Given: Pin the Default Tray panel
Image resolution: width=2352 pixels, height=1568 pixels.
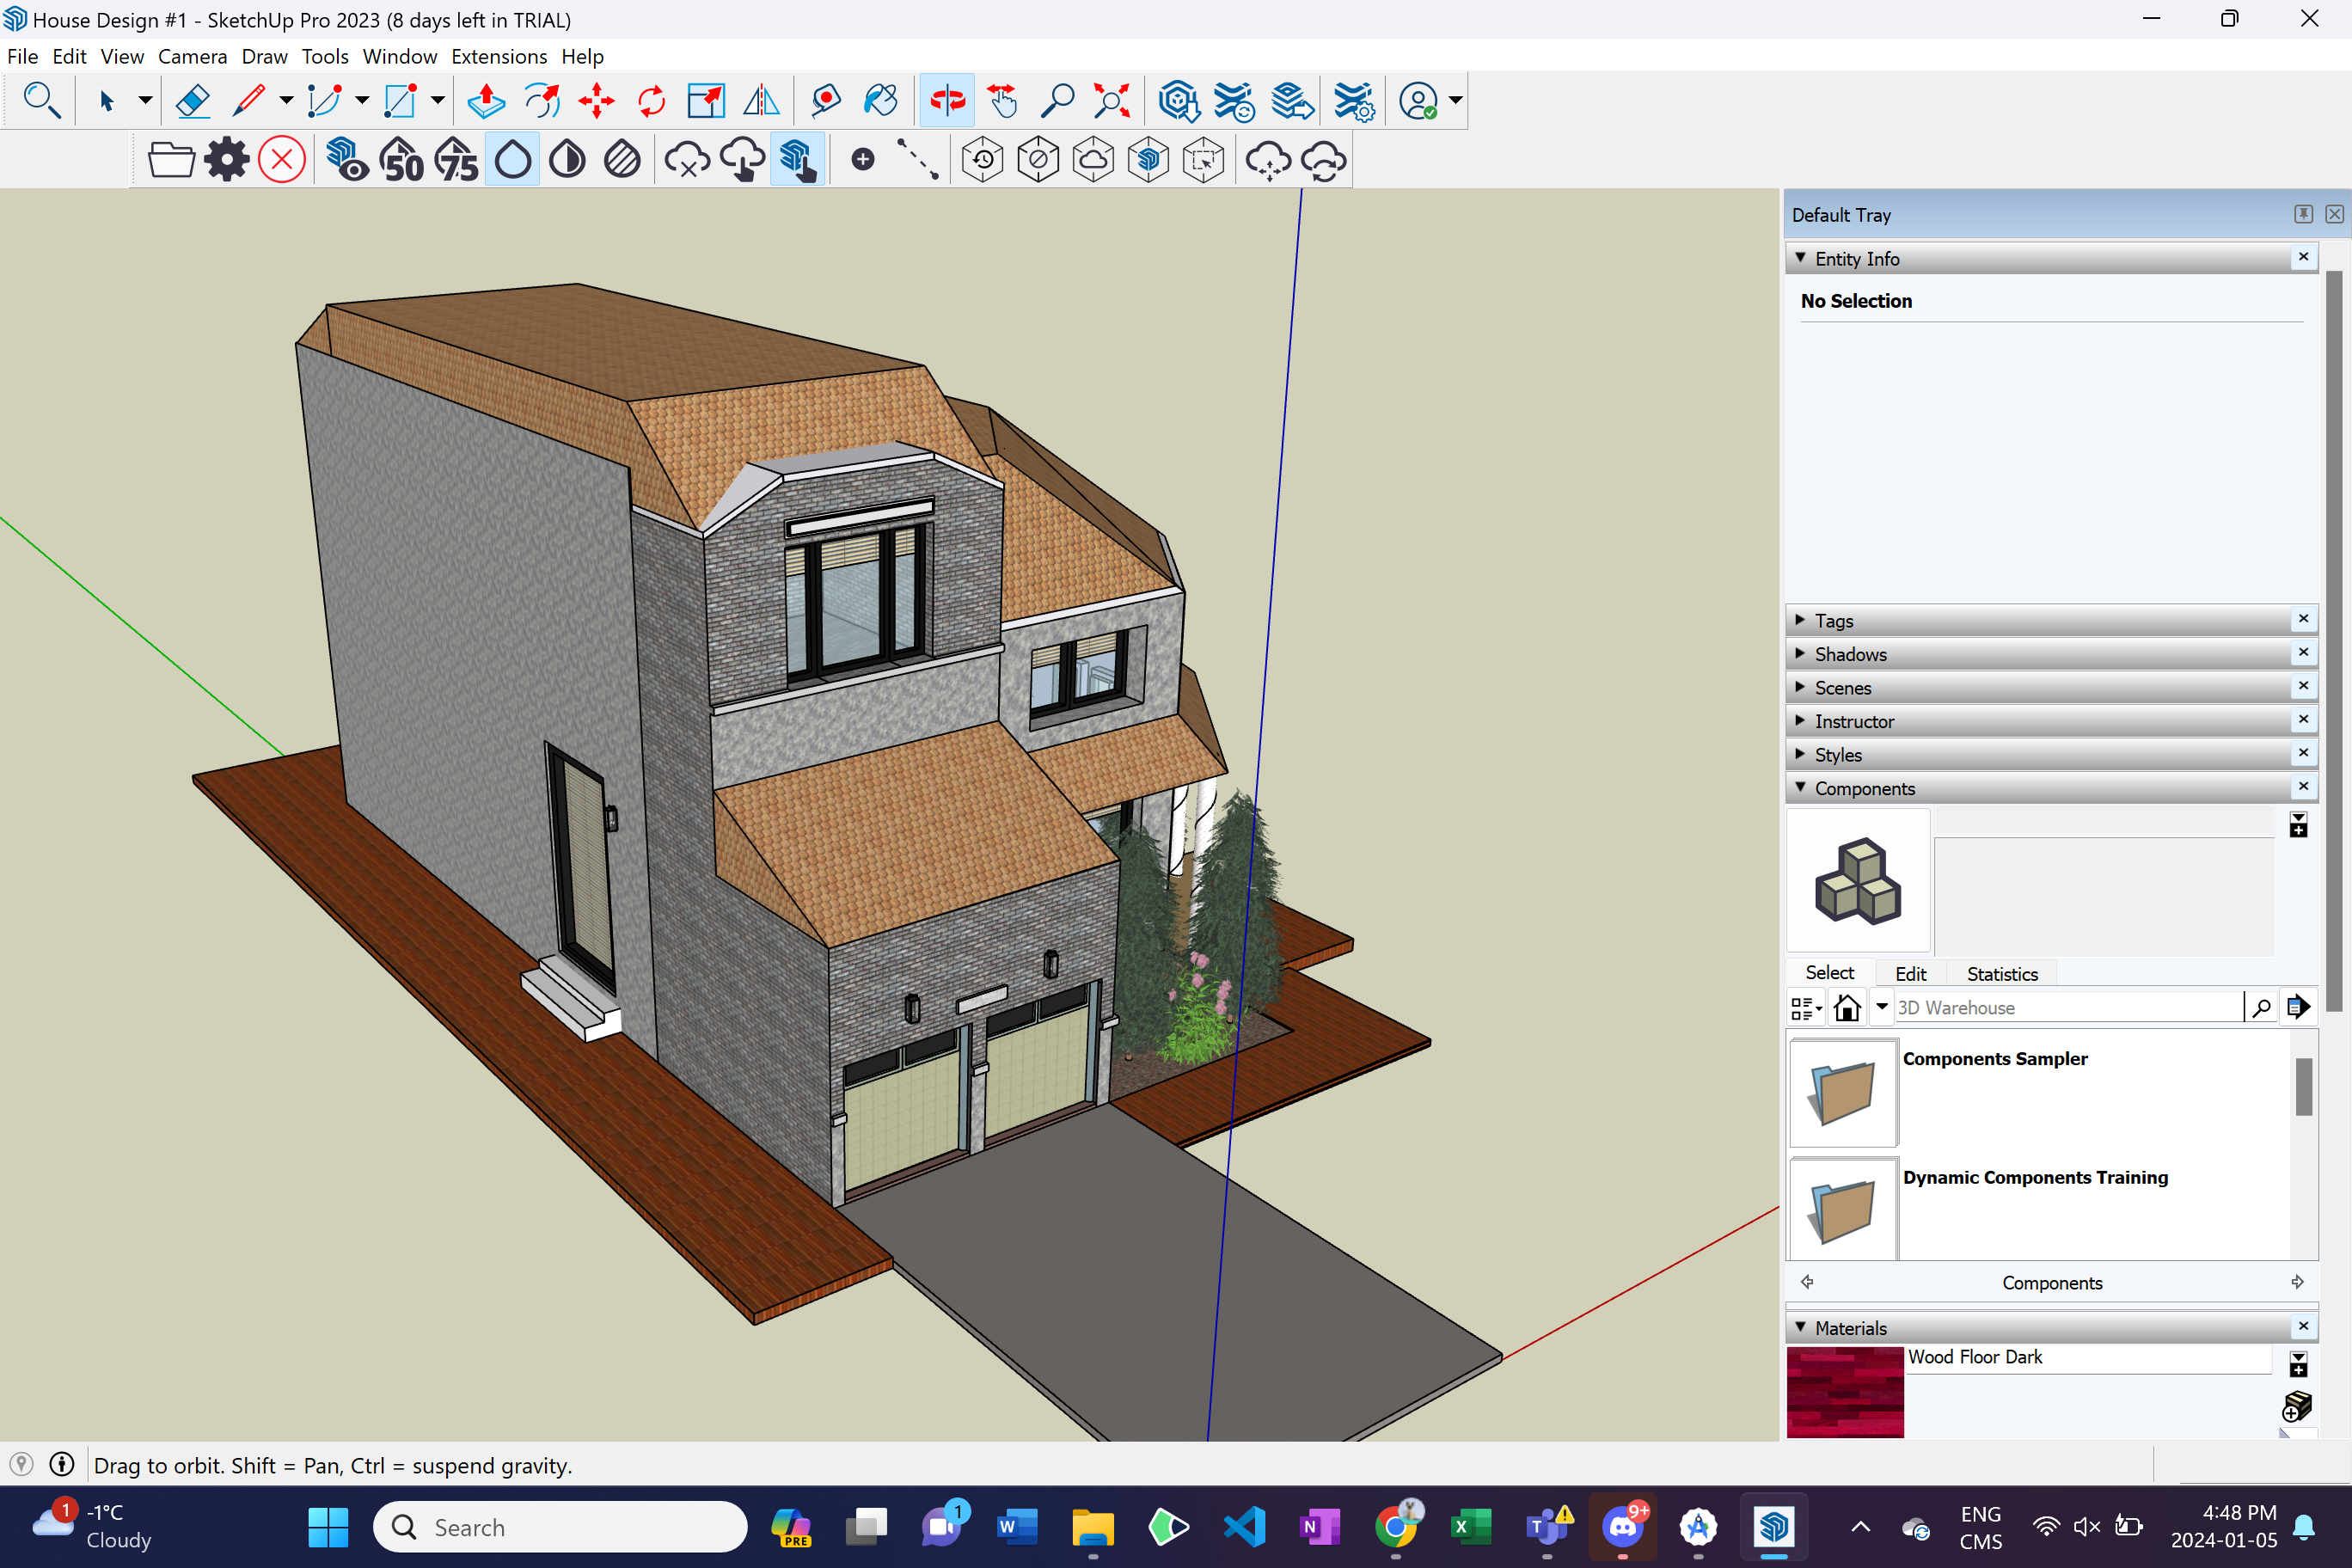Looking at the screenshot, I should [x=2302, y=214].
